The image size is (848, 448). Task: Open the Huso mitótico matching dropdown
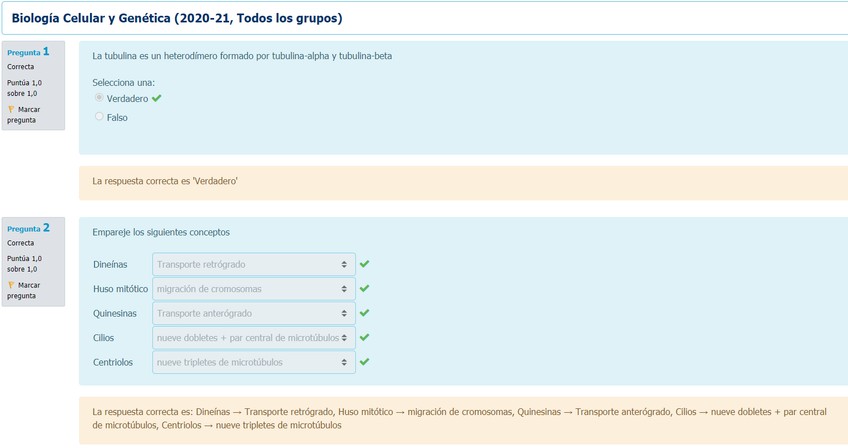[x=254, y=289]
